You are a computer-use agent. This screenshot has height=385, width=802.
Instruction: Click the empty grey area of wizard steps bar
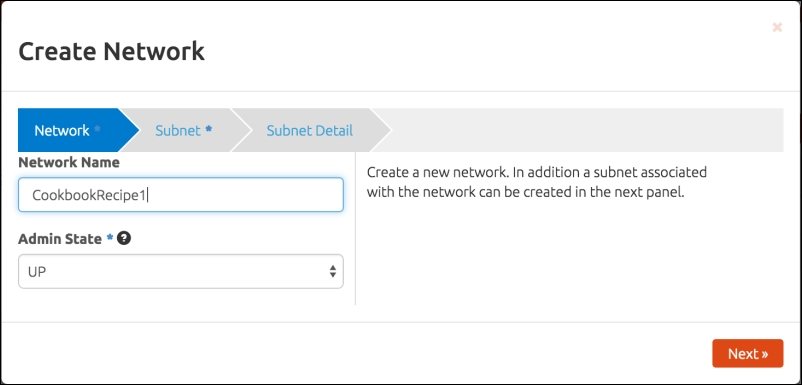pos(587,130)
